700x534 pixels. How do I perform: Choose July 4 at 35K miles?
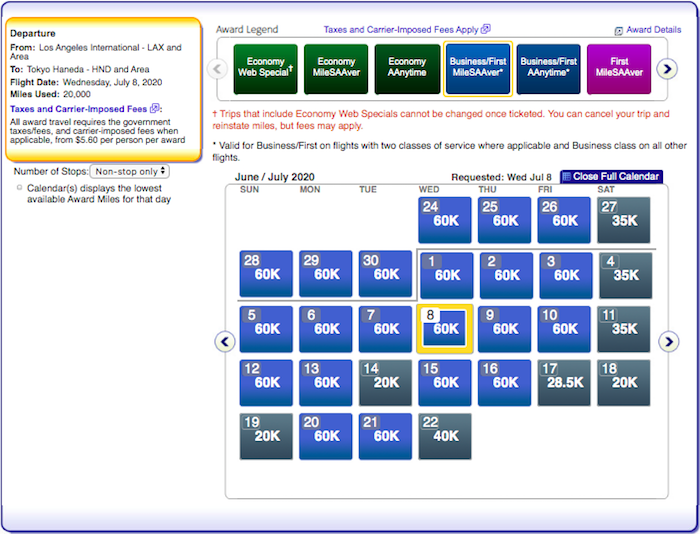click(625, 275)
